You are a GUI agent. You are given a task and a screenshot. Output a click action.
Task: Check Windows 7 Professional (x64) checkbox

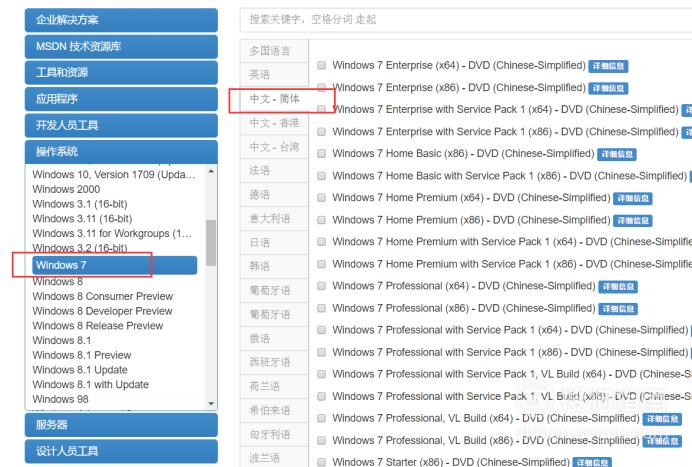(322, 286)
